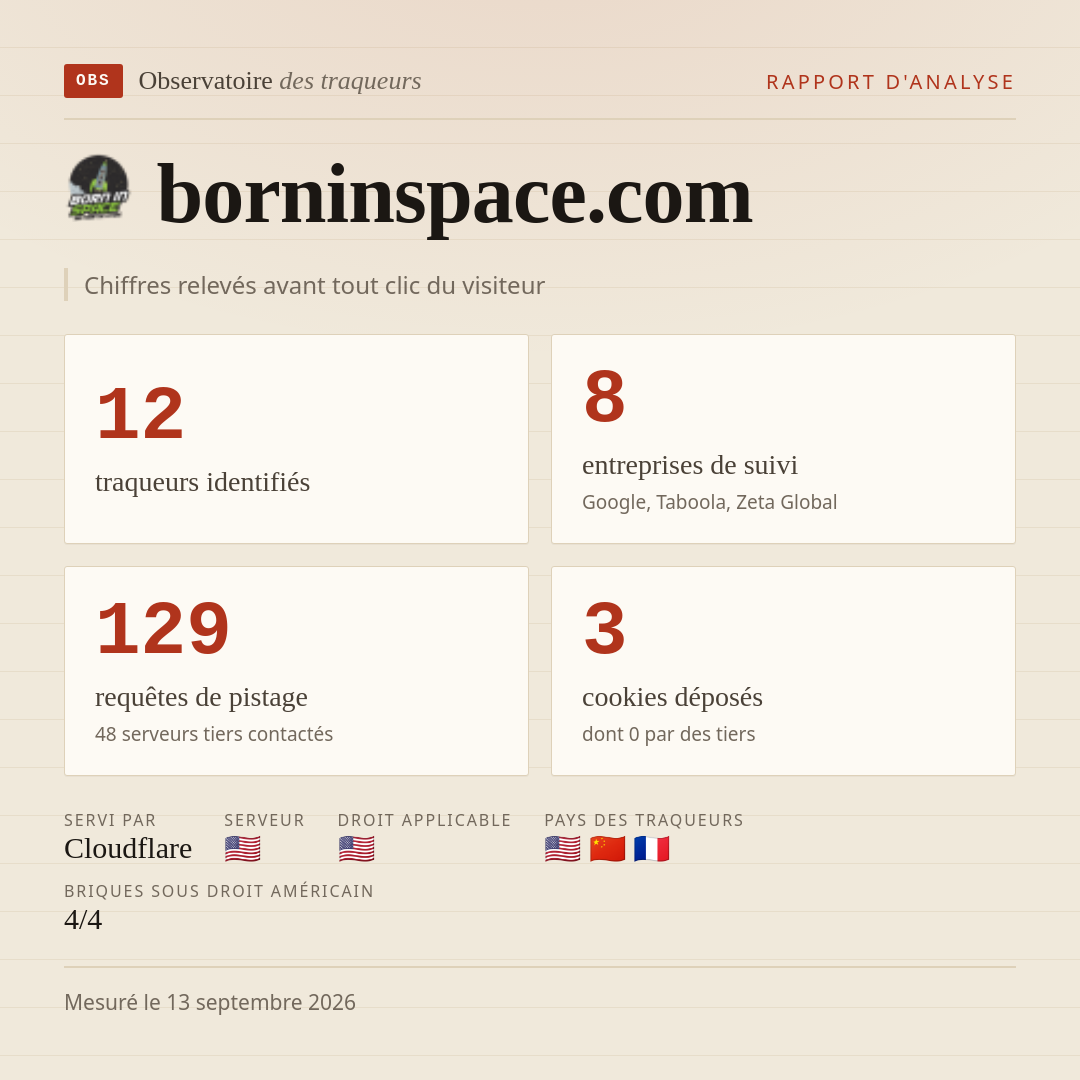Click the 'cookies déposés' label
Viewport: 1080px width, 1080px height.
click(x=672, y=697)
